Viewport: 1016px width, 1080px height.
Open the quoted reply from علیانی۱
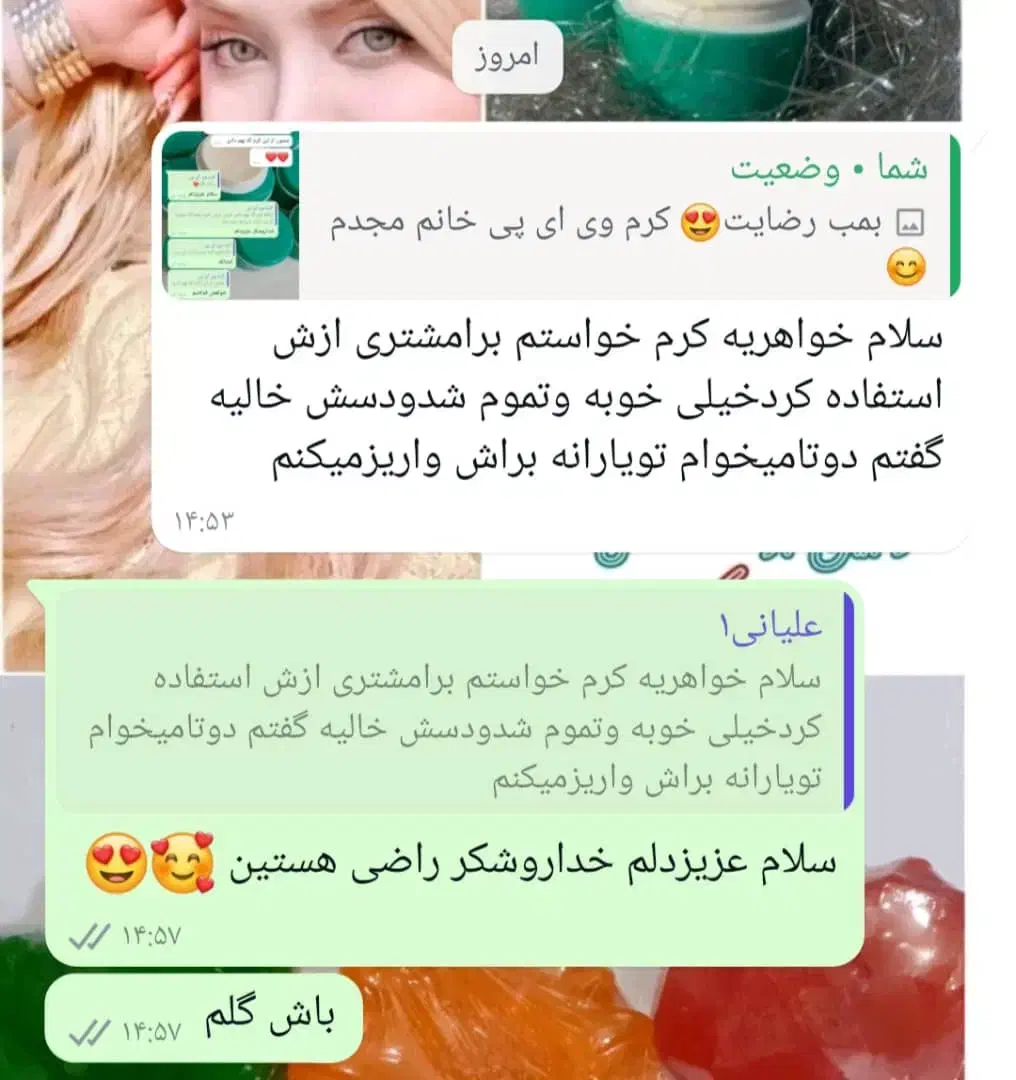tap(455, 703)
